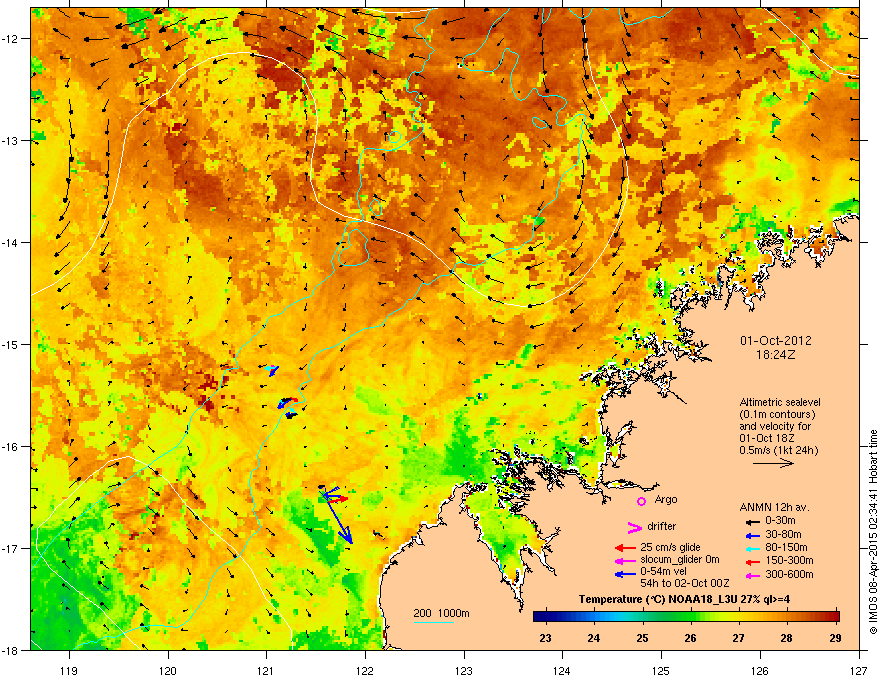
Task: Click the '150-300m' depth label
Action: (789, 560)
